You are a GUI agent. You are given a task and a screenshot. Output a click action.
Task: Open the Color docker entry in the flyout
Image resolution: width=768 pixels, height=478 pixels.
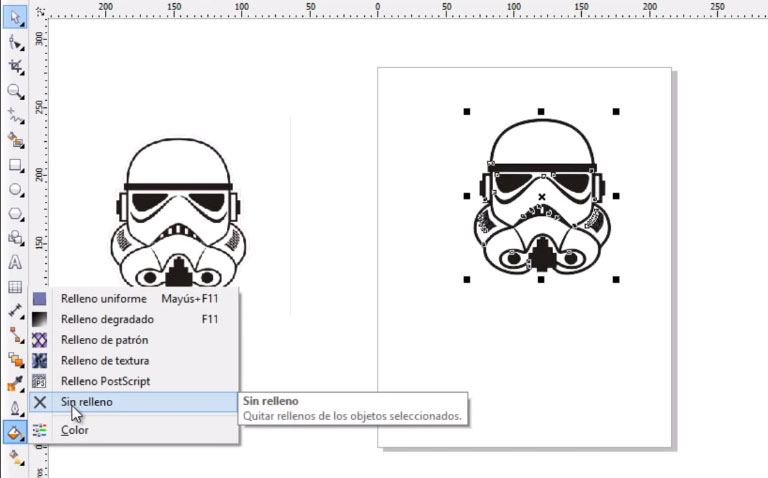[134, 430]
